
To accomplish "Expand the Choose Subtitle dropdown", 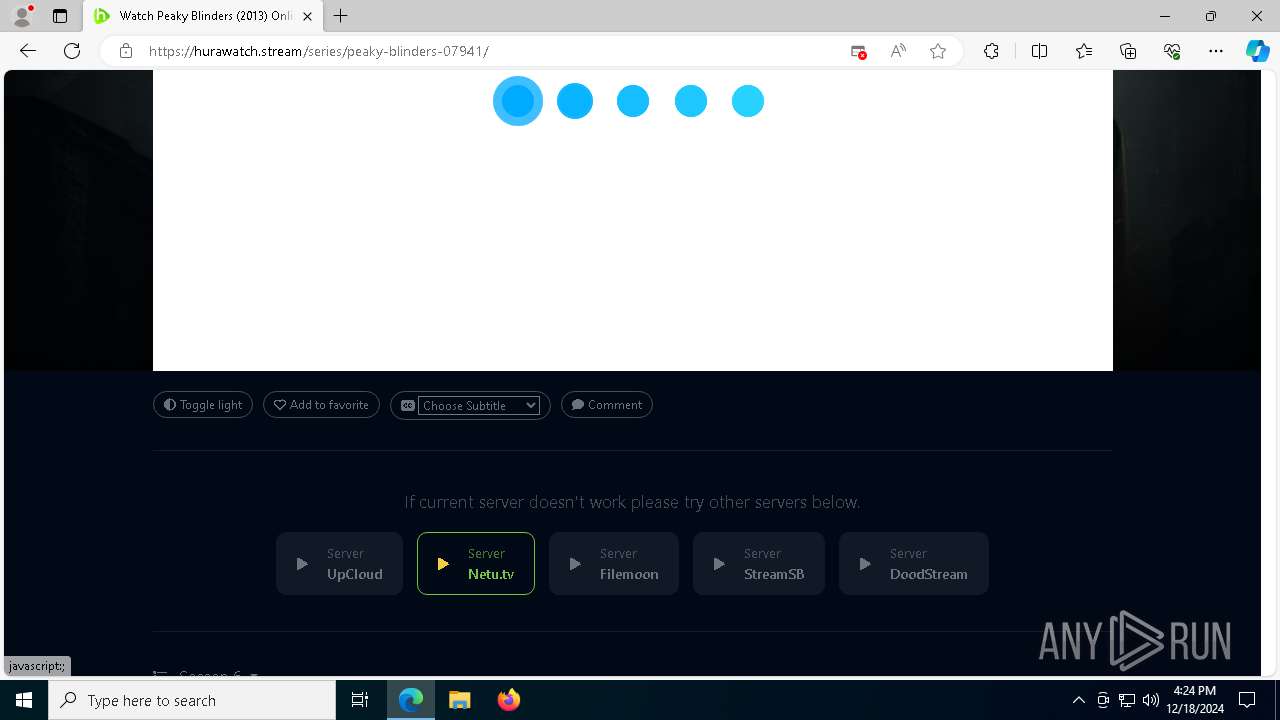I will point(479,405).
